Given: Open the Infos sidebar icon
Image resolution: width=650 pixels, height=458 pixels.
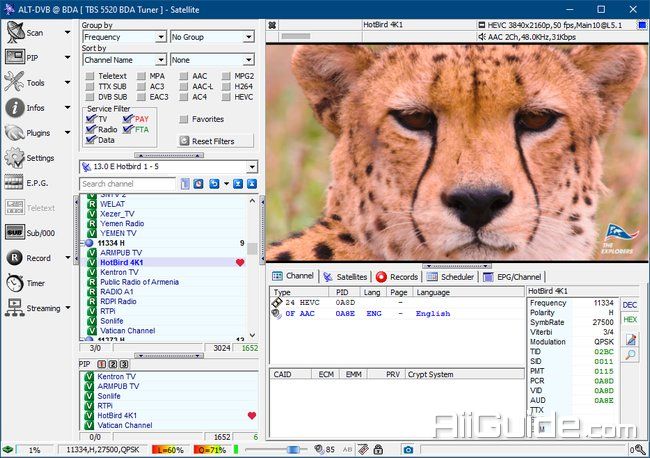Looking at the screenshot, I should [15, 108].
